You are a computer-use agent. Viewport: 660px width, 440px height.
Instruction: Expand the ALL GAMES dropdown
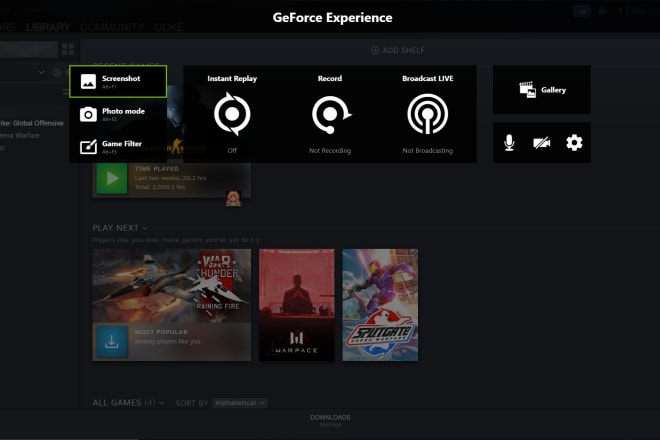click(x=161, y=403)
